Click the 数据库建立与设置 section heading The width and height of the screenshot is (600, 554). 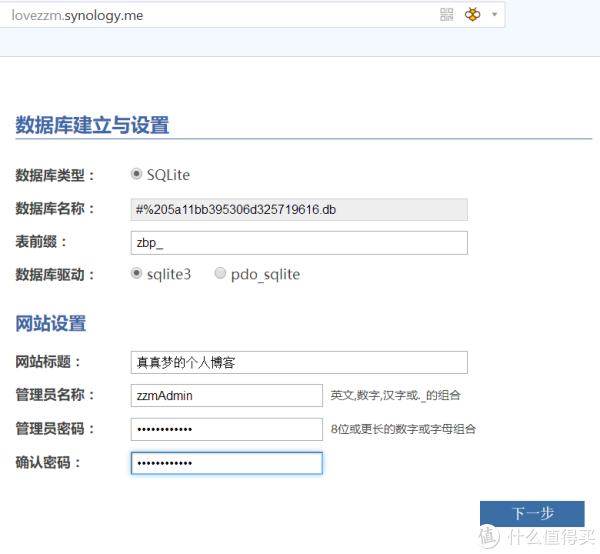pos(92,125)
